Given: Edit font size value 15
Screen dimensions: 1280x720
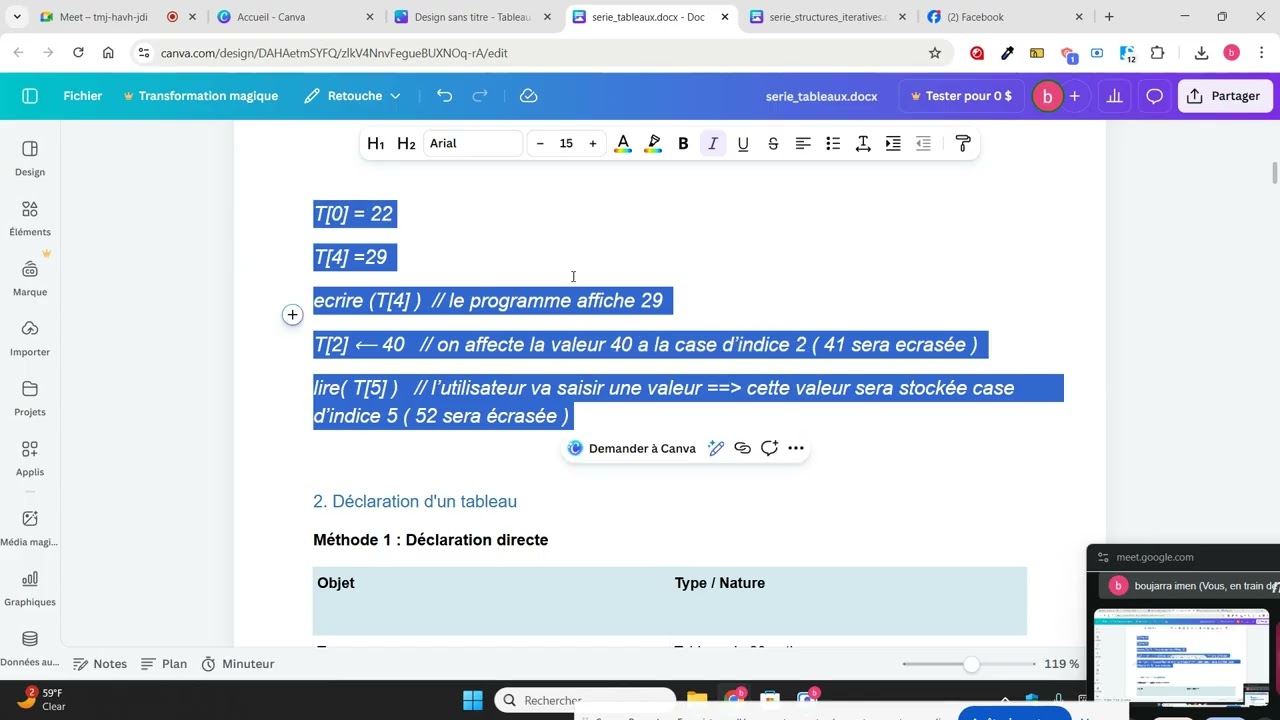Looking at the screenshot, I should (566, 144).
